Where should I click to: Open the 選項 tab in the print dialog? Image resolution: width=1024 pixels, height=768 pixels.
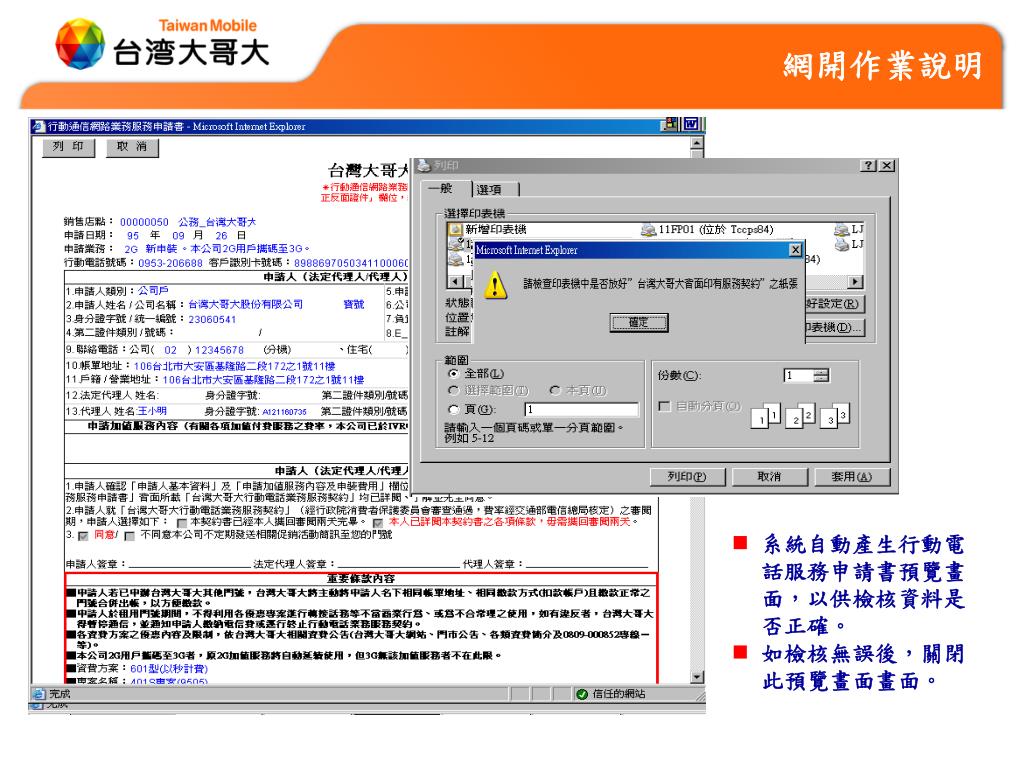[x=490, y=189]
